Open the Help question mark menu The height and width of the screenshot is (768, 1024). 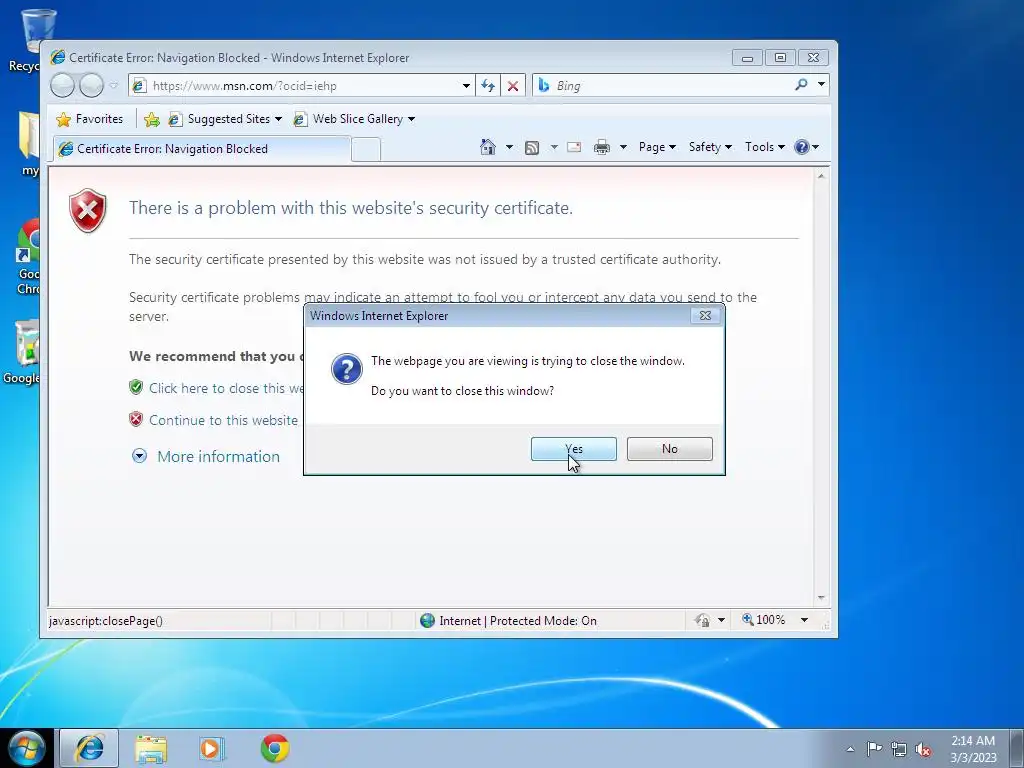pyautogui.click(x=806, y=147)
